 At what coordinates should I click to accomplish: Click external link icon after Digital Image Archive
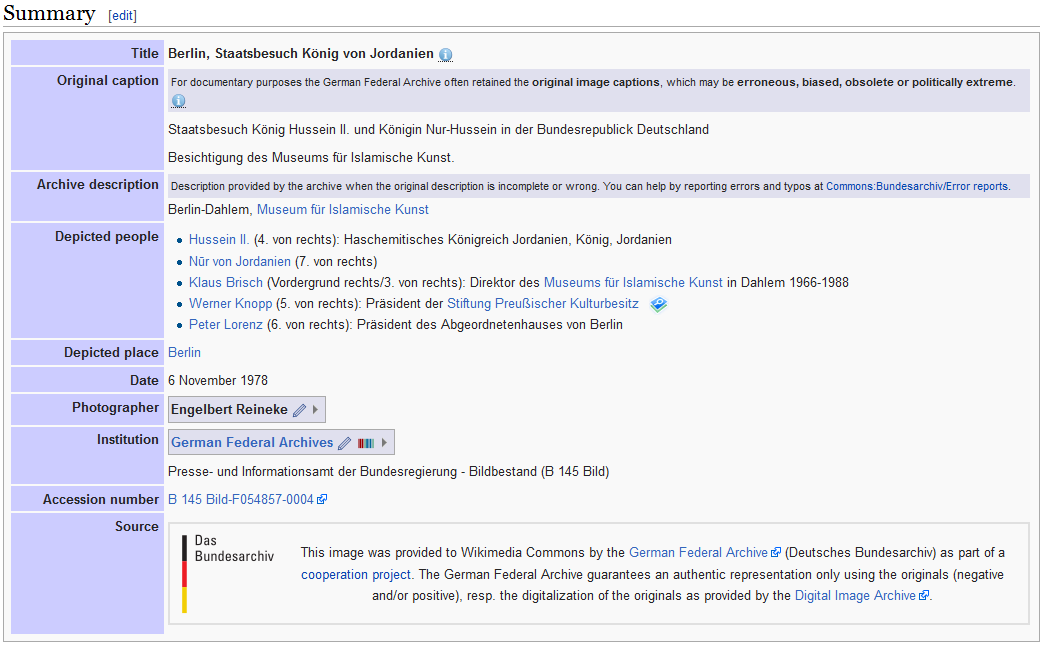coord(924,596)
